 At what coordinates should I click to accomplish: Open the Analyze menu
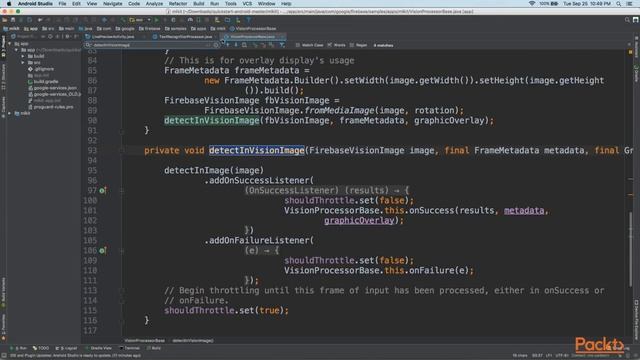[x=154, y=4]
